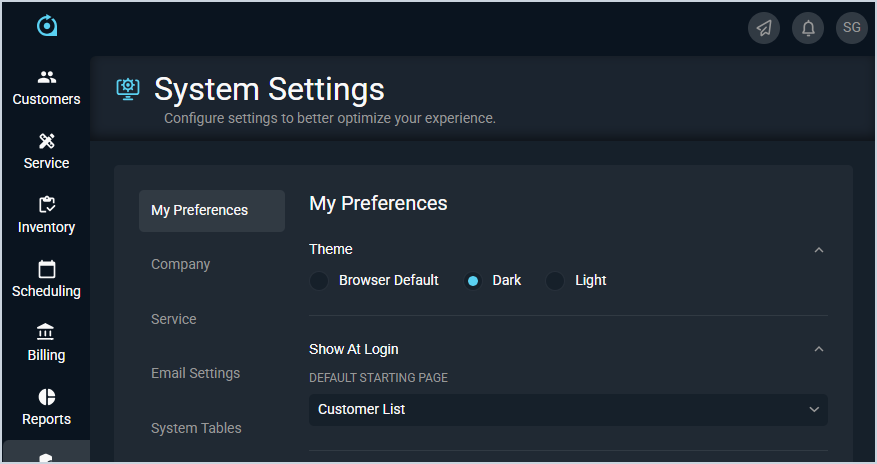Select the Light theme radio button
Viewport: 877px width, 464px height.
point(555,281)
